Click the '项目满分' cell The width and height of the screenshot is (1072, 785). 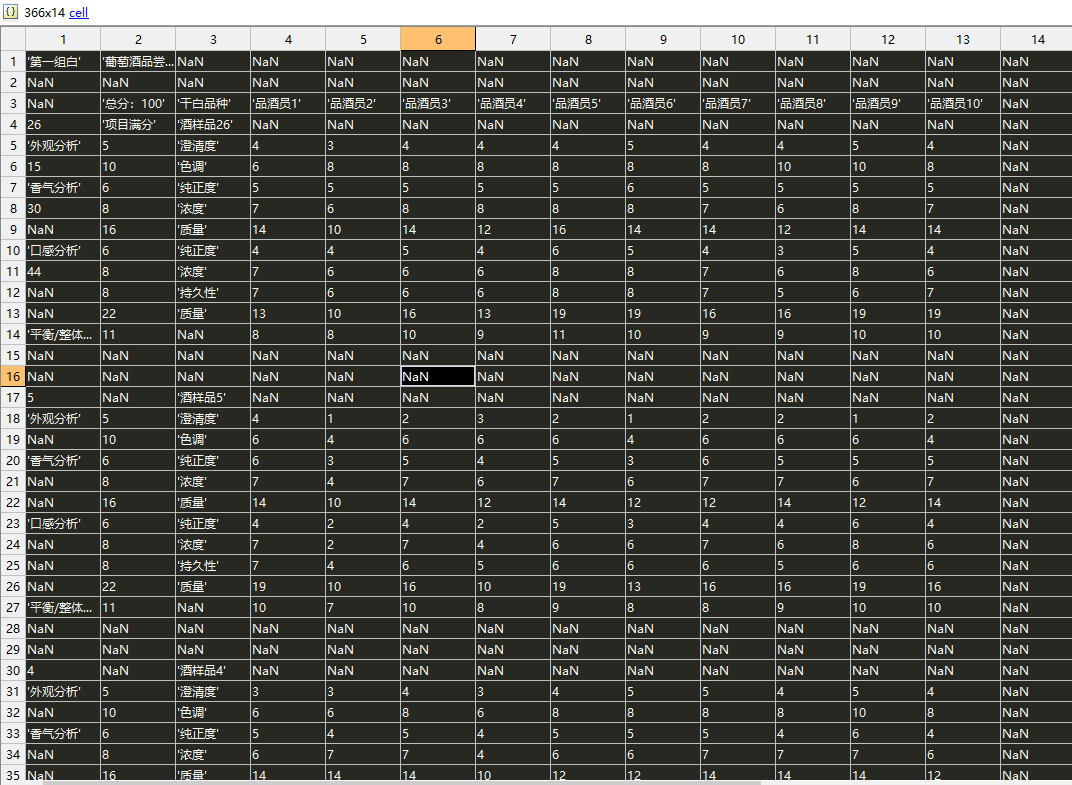(138, 124)
